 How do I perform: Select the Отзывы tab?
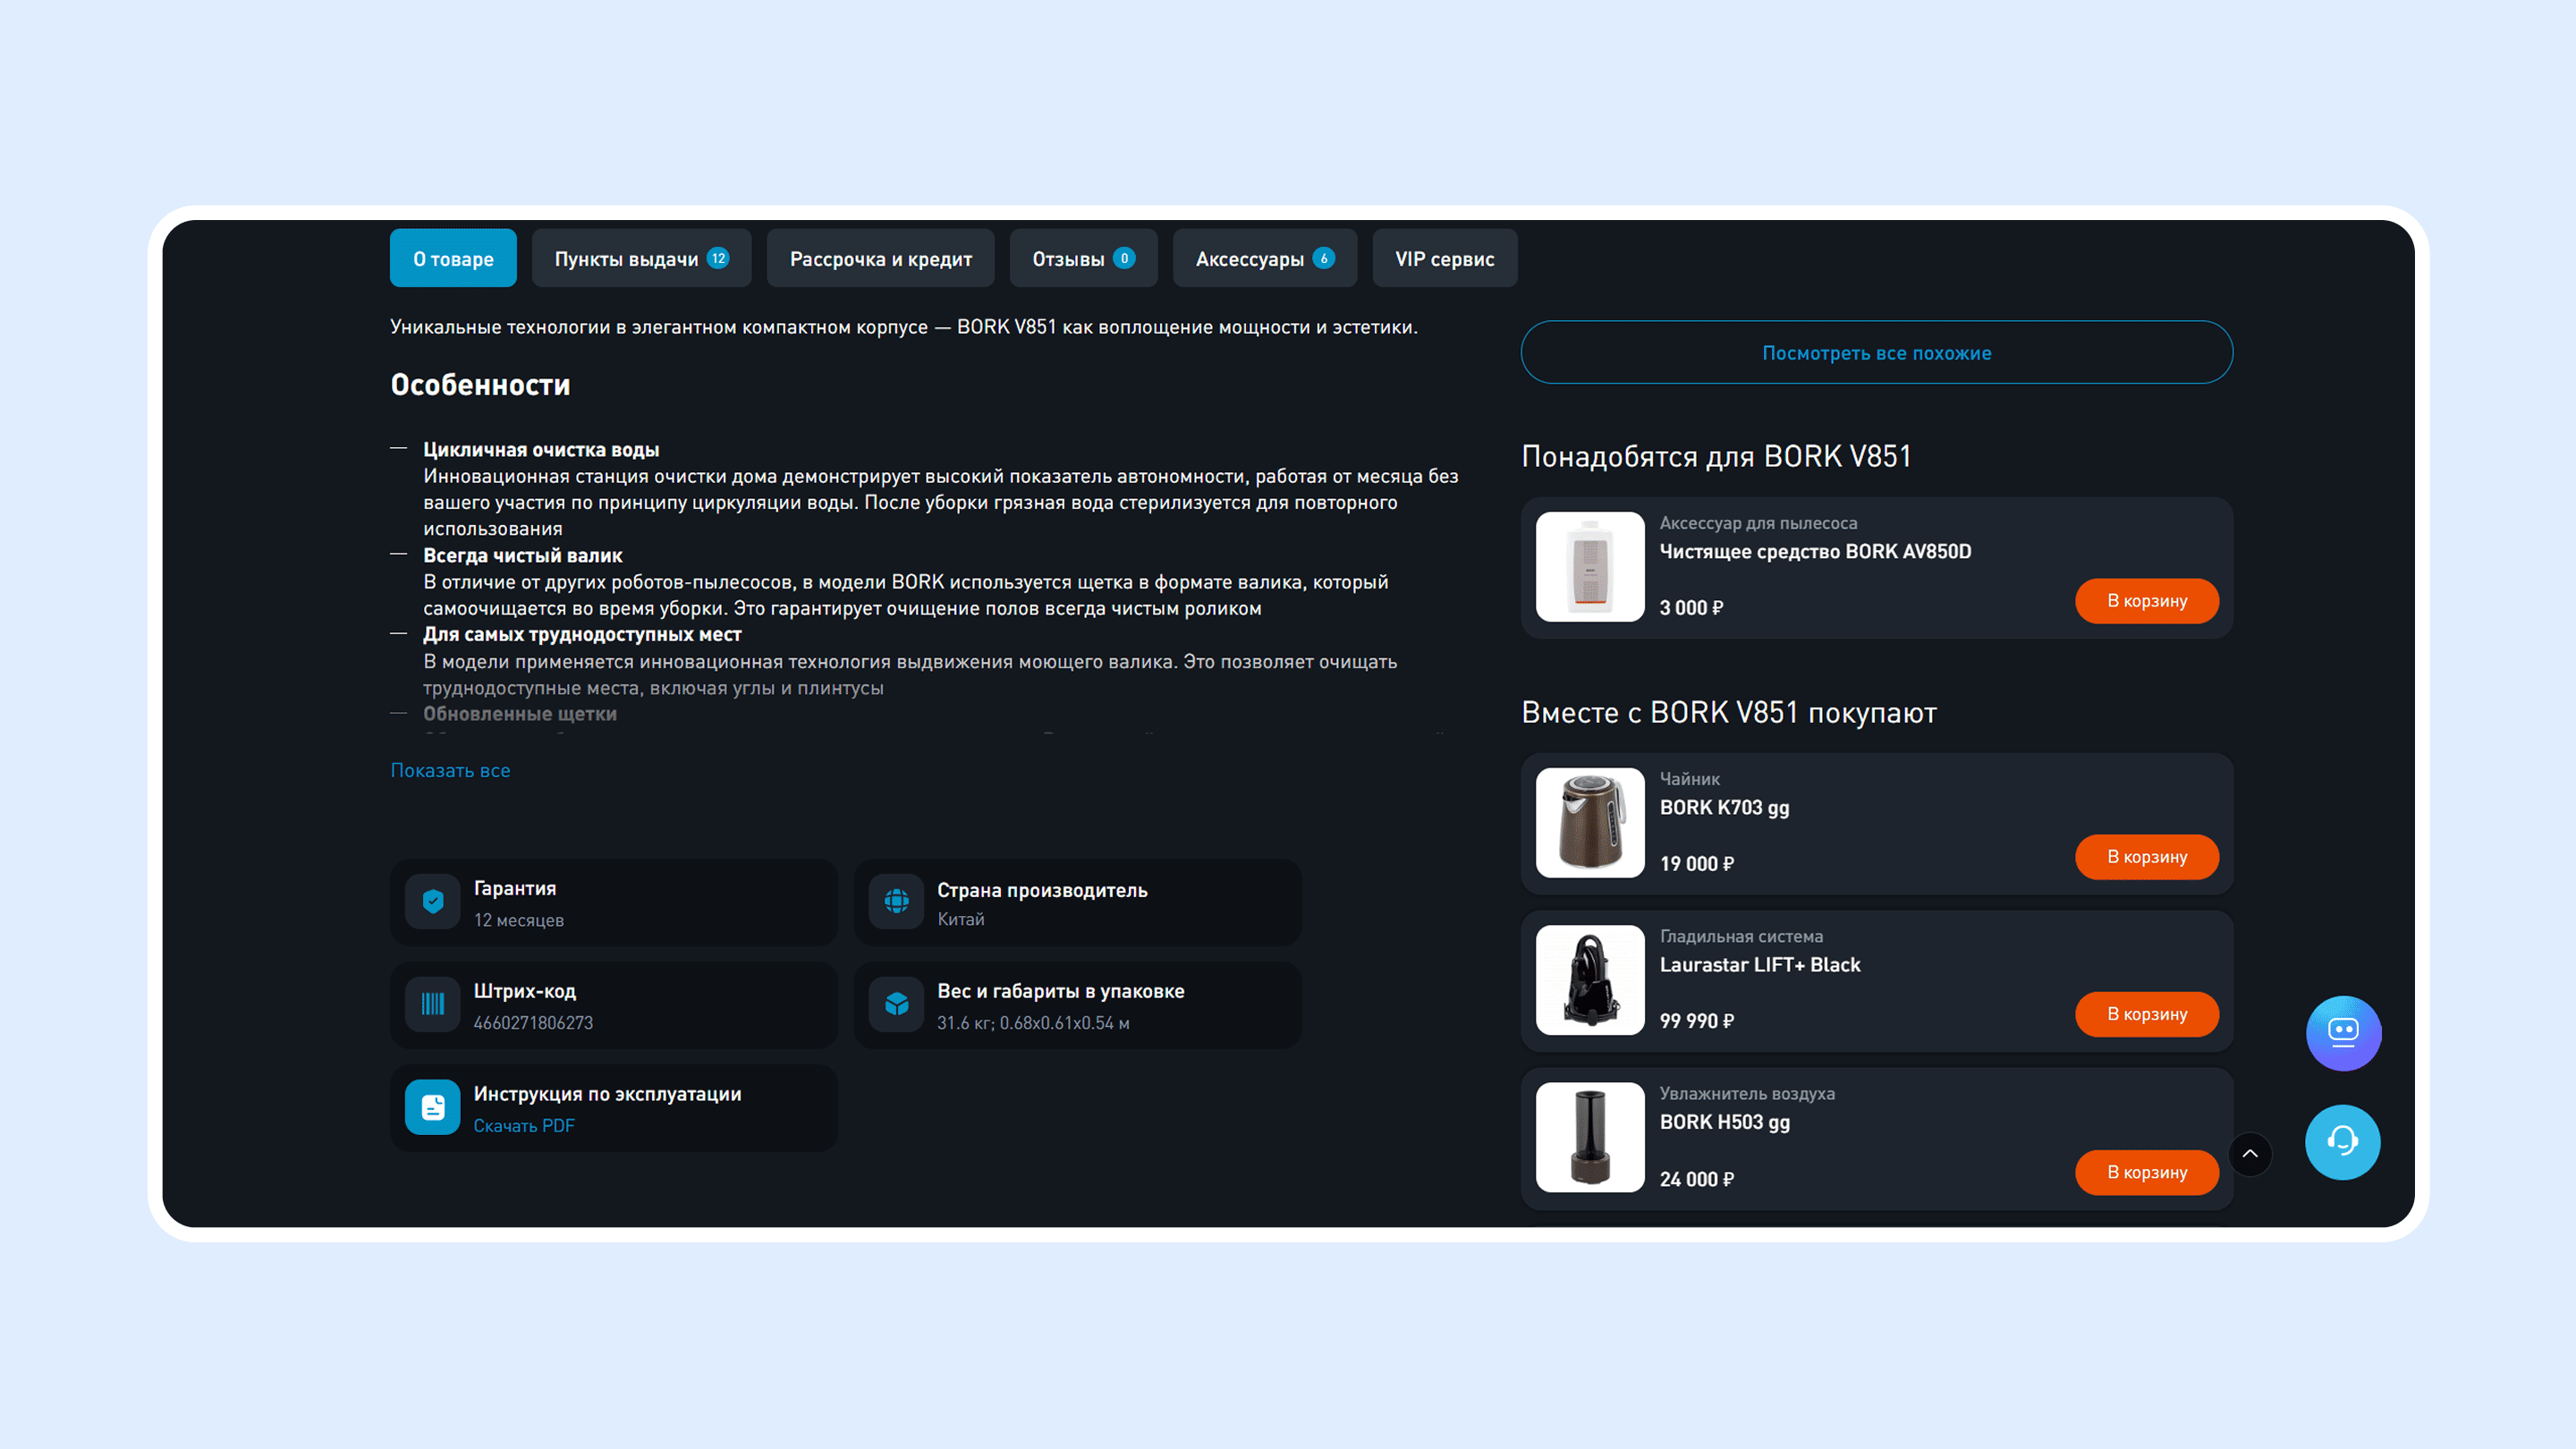pyautogui.click(x=1082, y=259)
